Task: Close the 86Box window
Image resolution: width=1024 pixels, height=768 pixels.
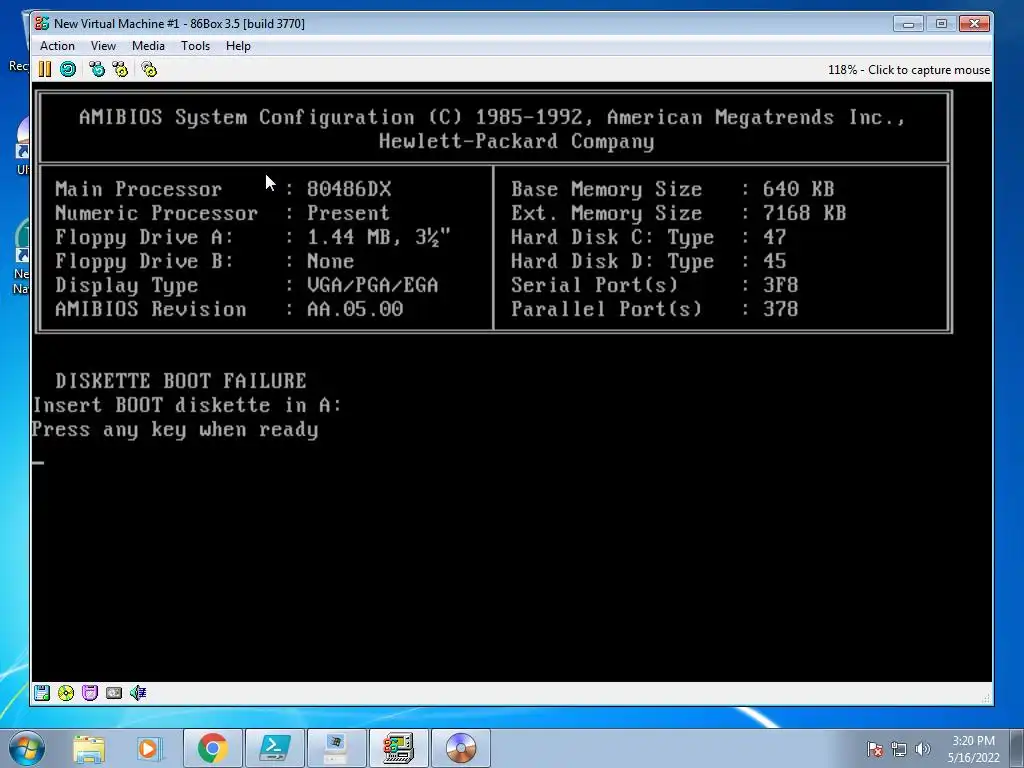Action: (x=974, y=24)
